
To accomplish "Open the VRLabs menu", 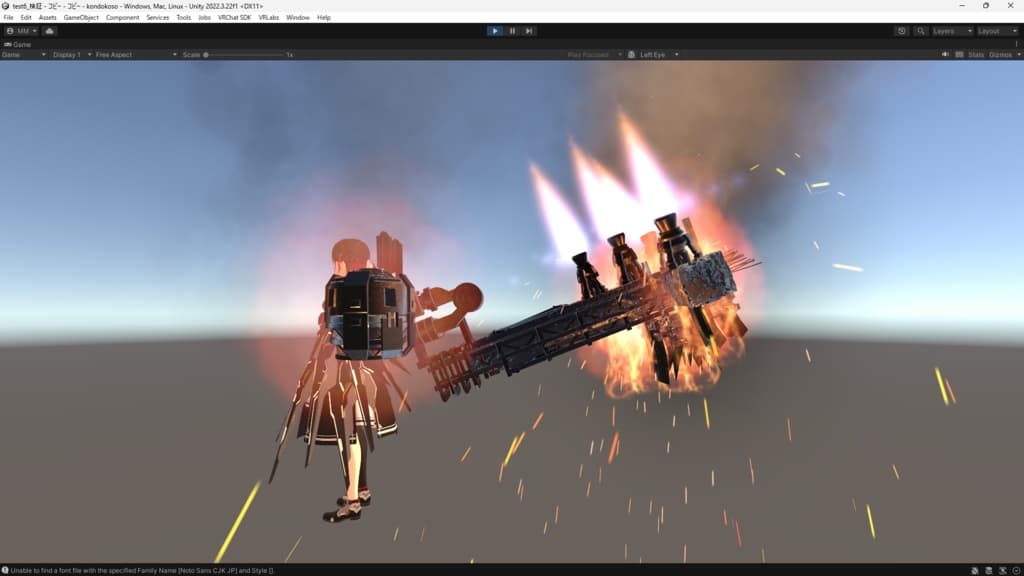I will (x=268, y=18).
